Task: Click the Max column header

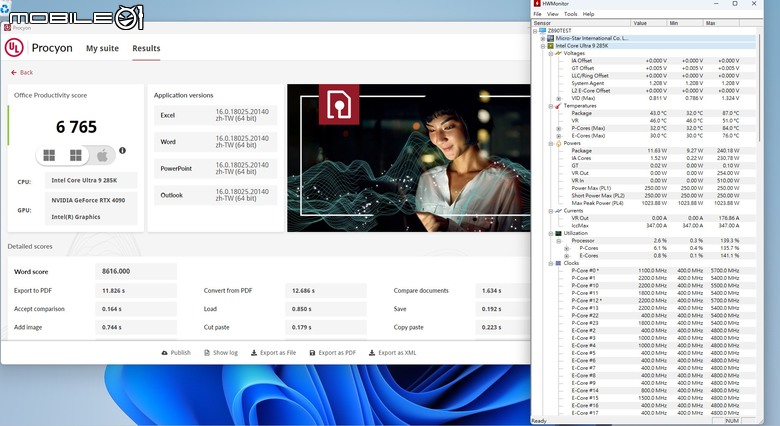Action: [721, 23]
